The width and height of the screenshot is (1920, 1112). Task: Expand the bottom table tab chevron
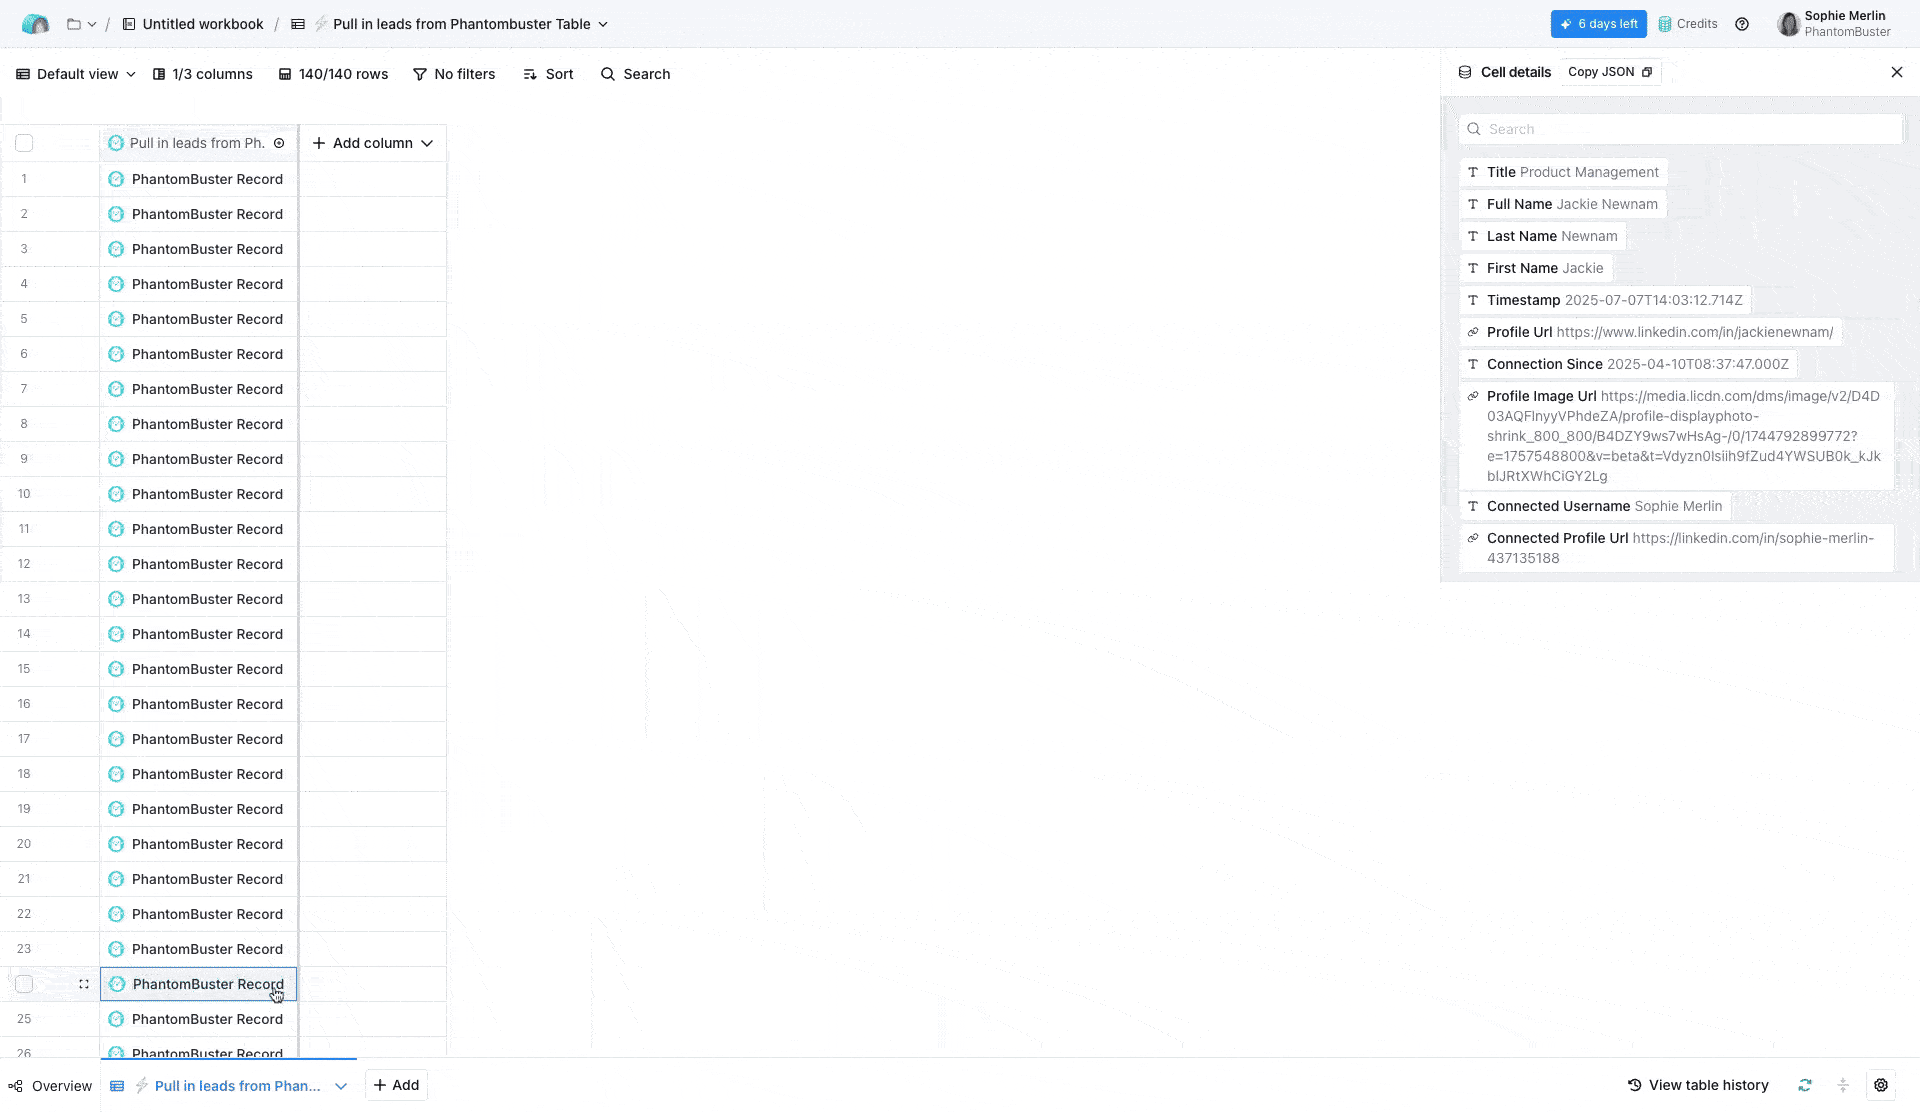341,1086
